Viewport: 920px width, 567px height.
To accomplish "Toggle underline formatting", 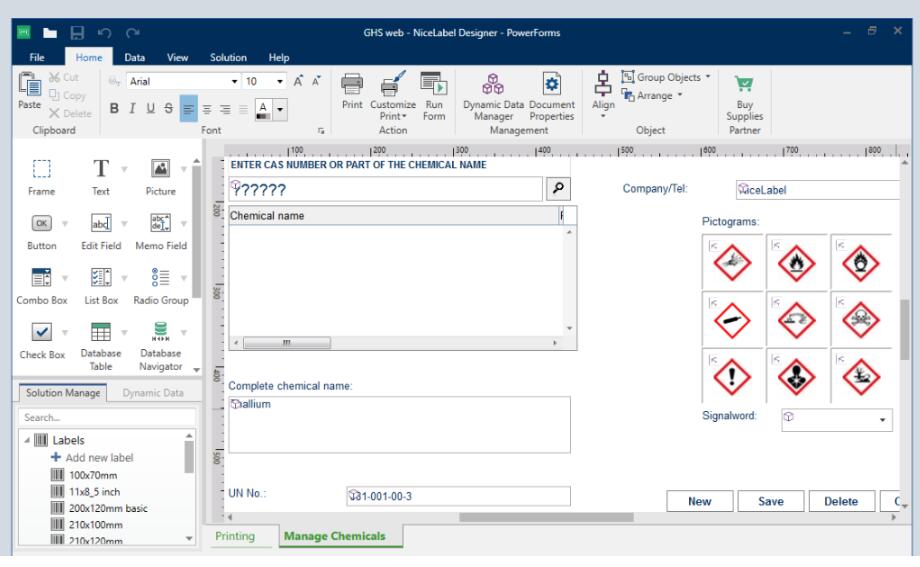I will (x=151, y=109).
